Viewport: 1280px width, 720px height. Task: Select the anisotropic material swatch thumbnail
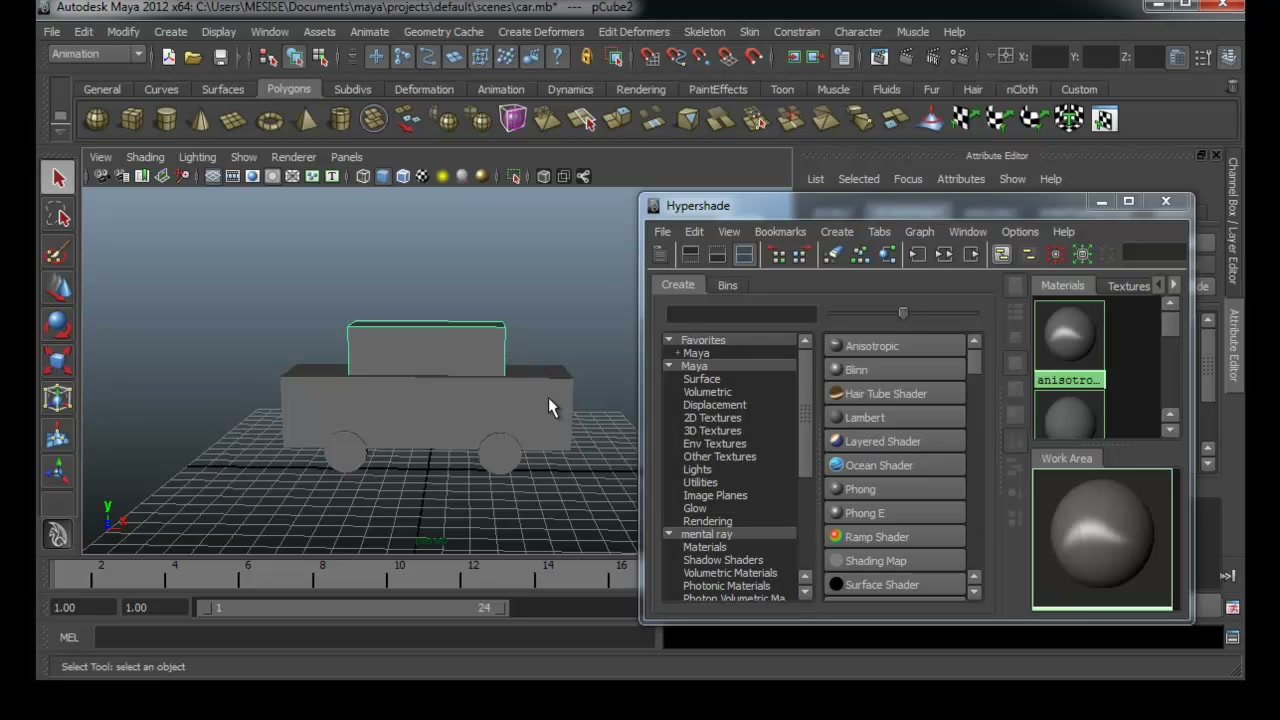coord(1069,336)
